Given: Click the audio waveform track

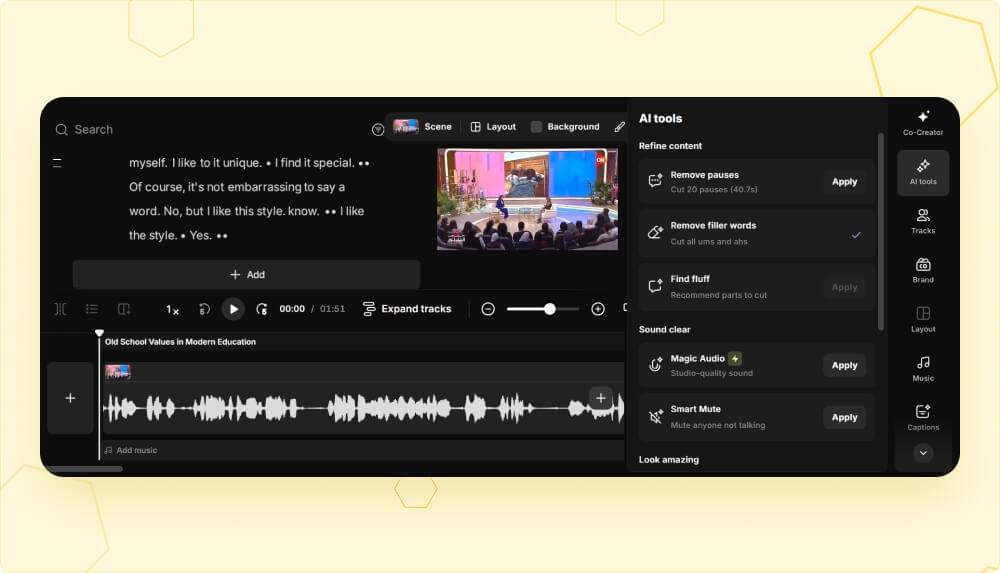Looking at the screenshot, I should (x=364, y=408).
